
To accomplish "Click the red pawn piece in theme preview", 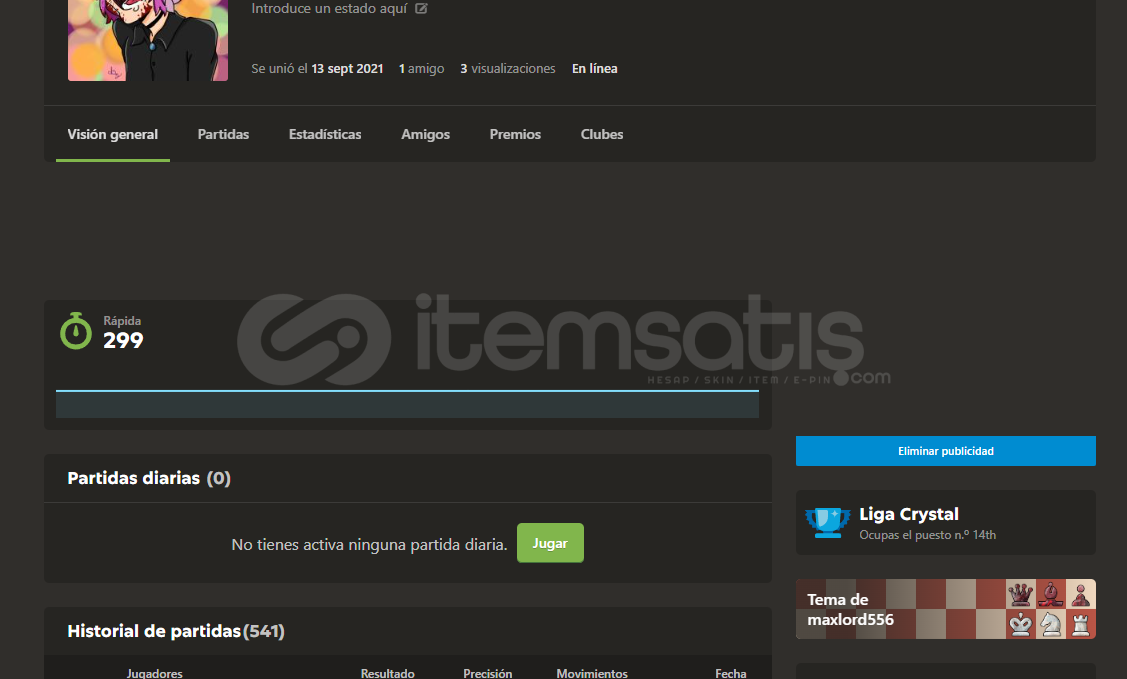I will coord(1080,595).
